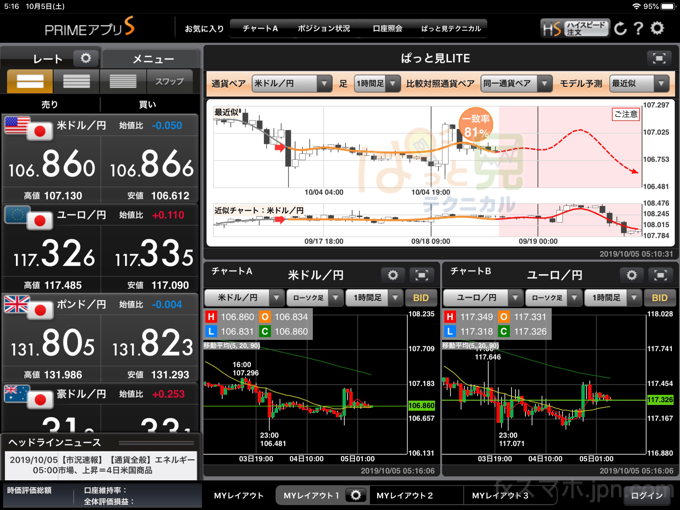Switch to the レート tab
Image resolution: width=680 pixels, height=510 pixels.
pos(47,59)
